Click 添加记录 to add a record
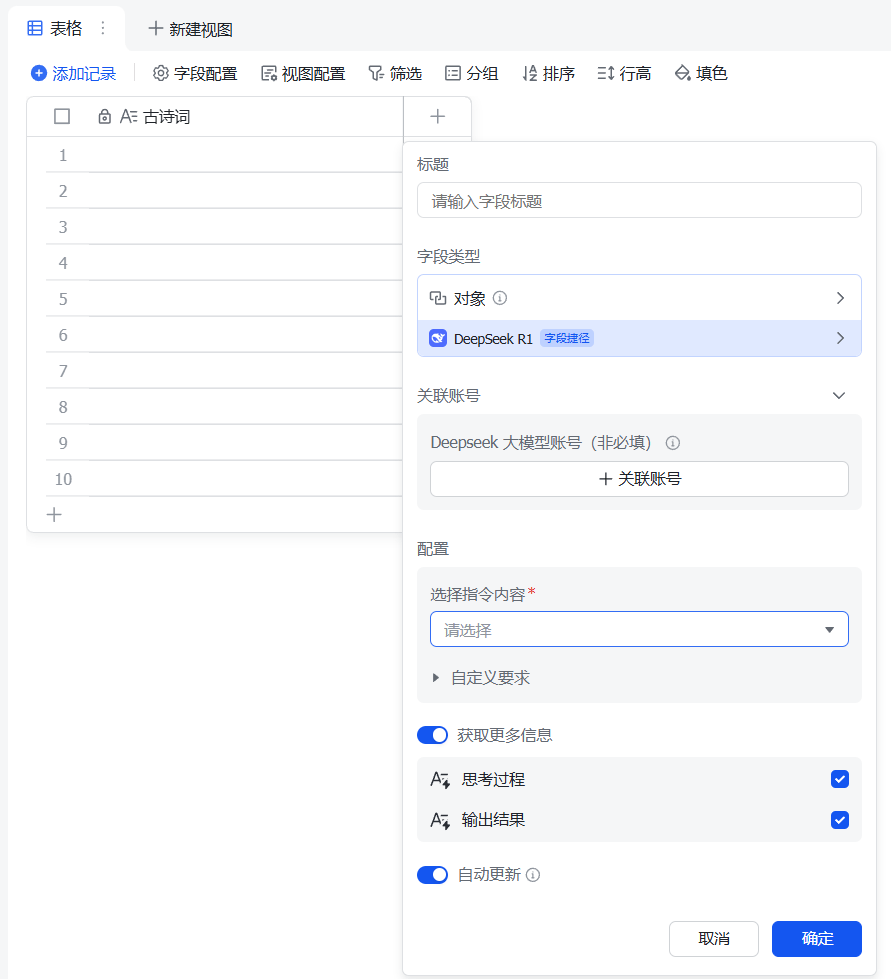This screenshot has height=979, width=891. (x=74, y=74)
